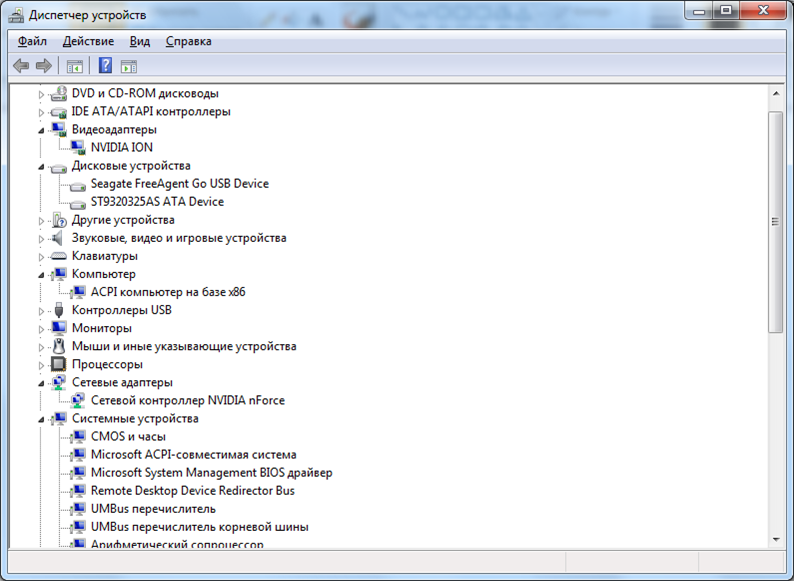Open the Файл menu

32,41
